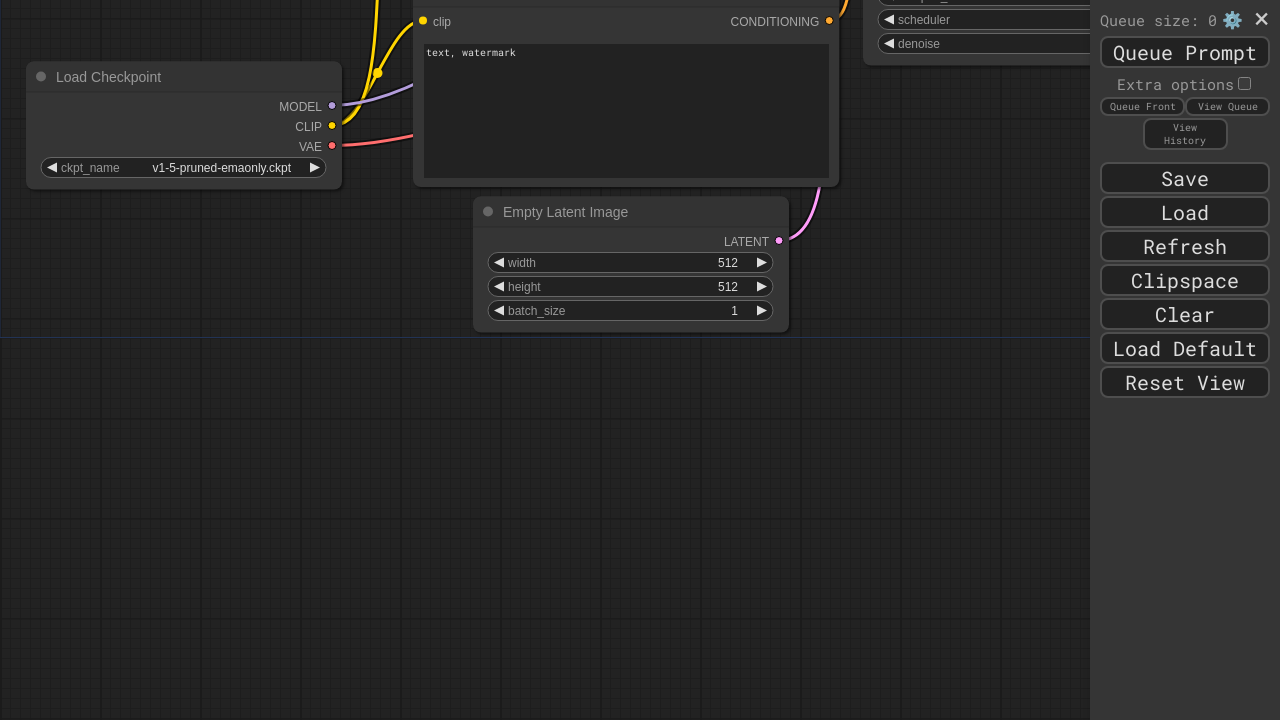The image size is (1280, 720).
Task: Select next checkpoint with right arrow
Action: [315, 168]
